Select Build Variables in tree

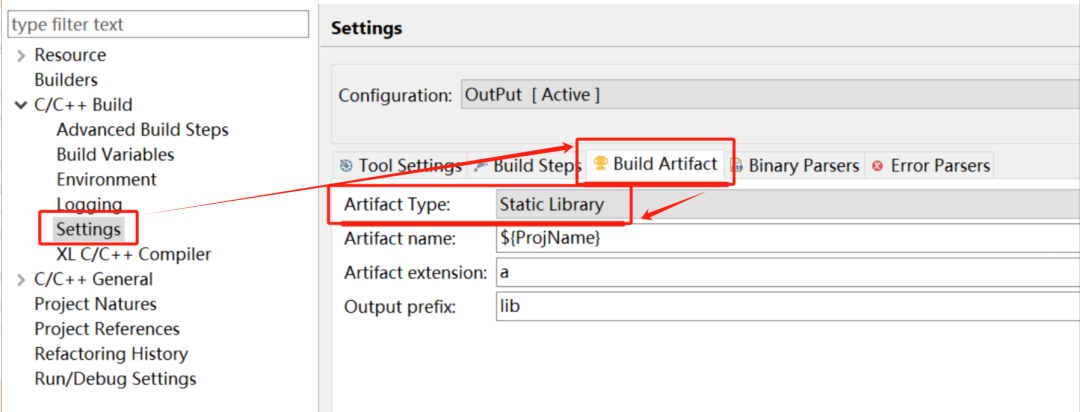(115, 154)
